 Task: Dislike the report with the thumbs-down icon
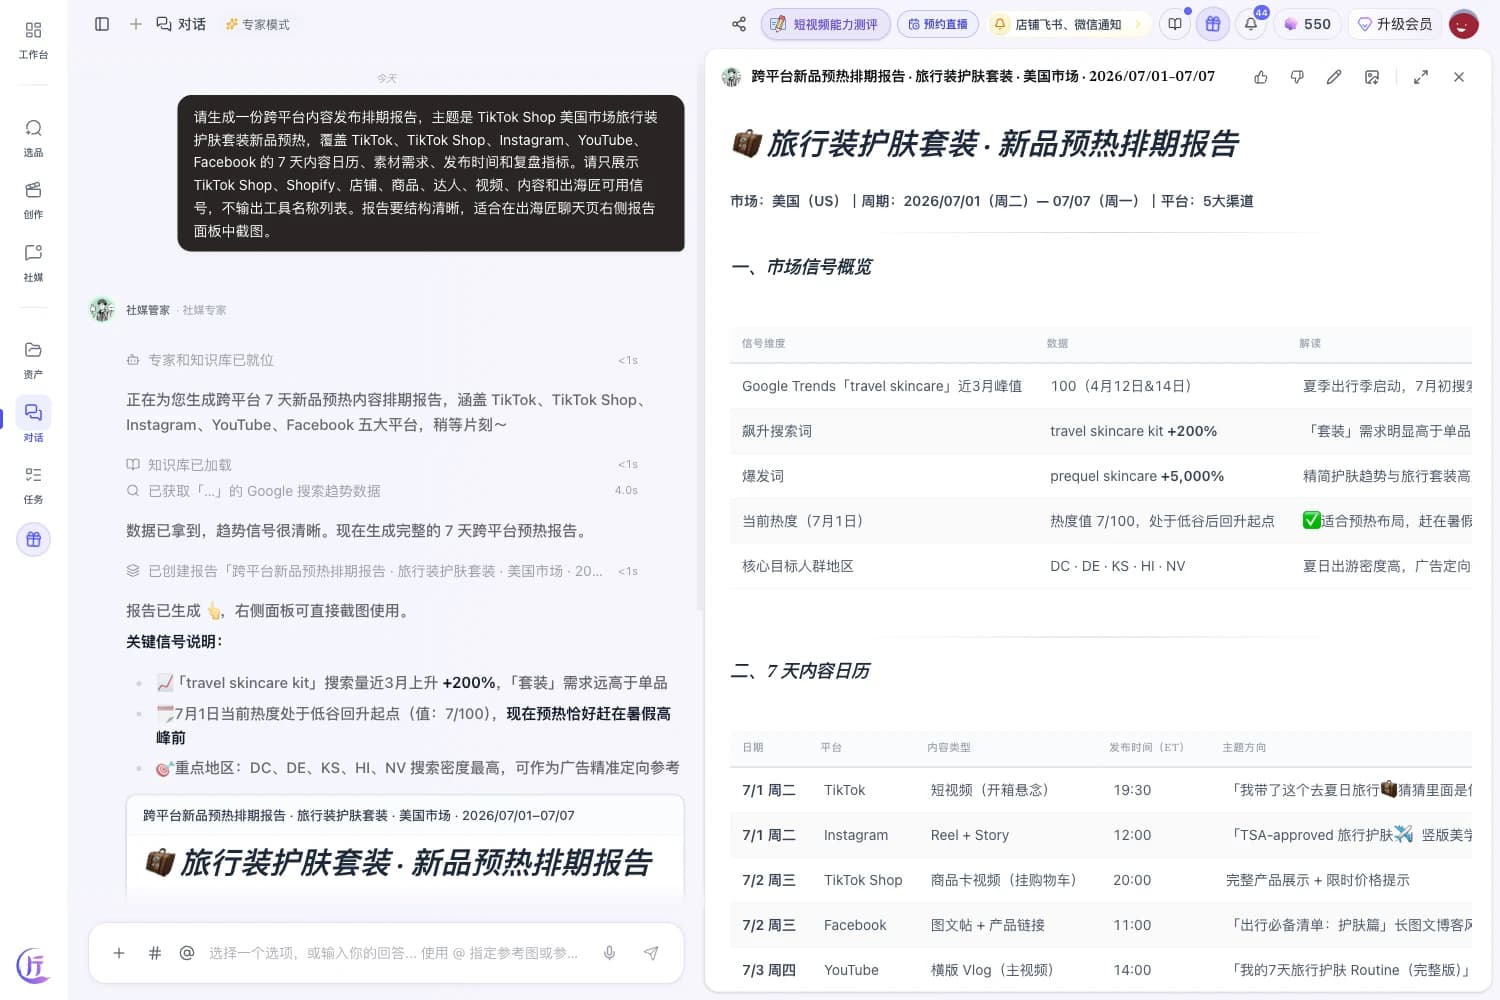pyautogui.click(x=1297, y=77)
